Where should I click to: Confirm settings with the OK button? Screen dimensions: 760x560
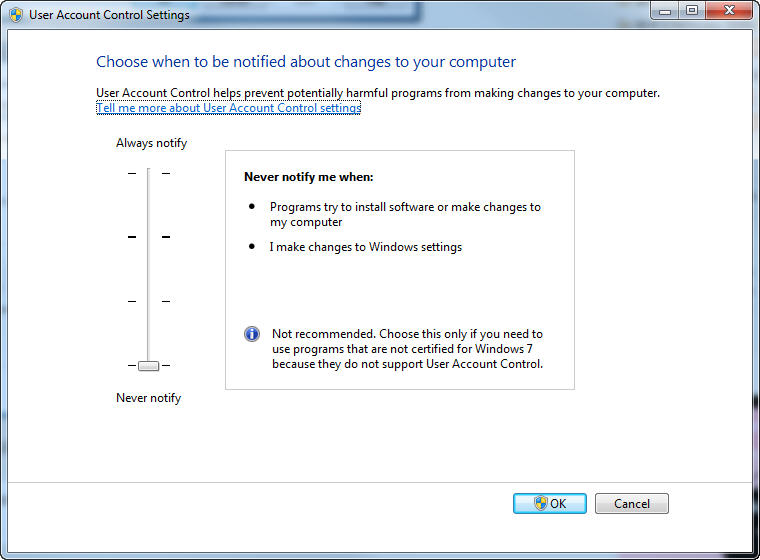point(550,503)
